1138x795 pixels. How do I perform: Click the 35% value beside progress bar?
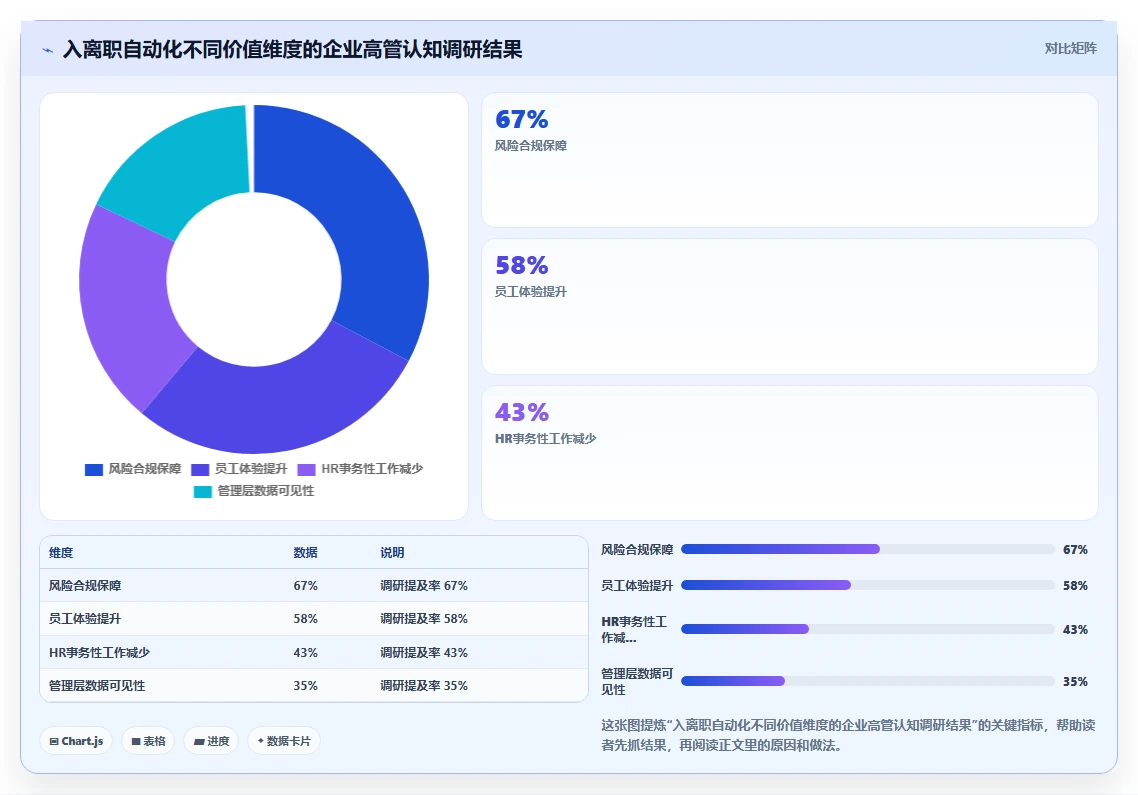point(1075,681)
